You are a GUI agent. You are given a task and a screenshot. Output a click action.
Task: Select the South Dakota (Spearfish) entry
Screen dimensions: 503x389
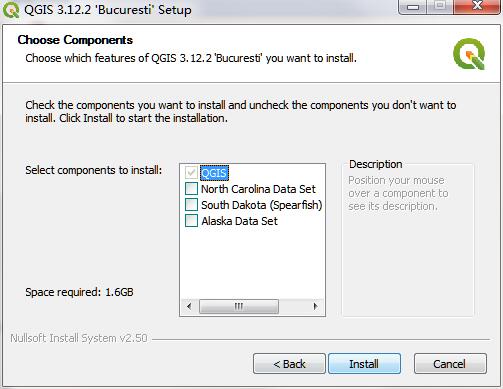[262, 205]
